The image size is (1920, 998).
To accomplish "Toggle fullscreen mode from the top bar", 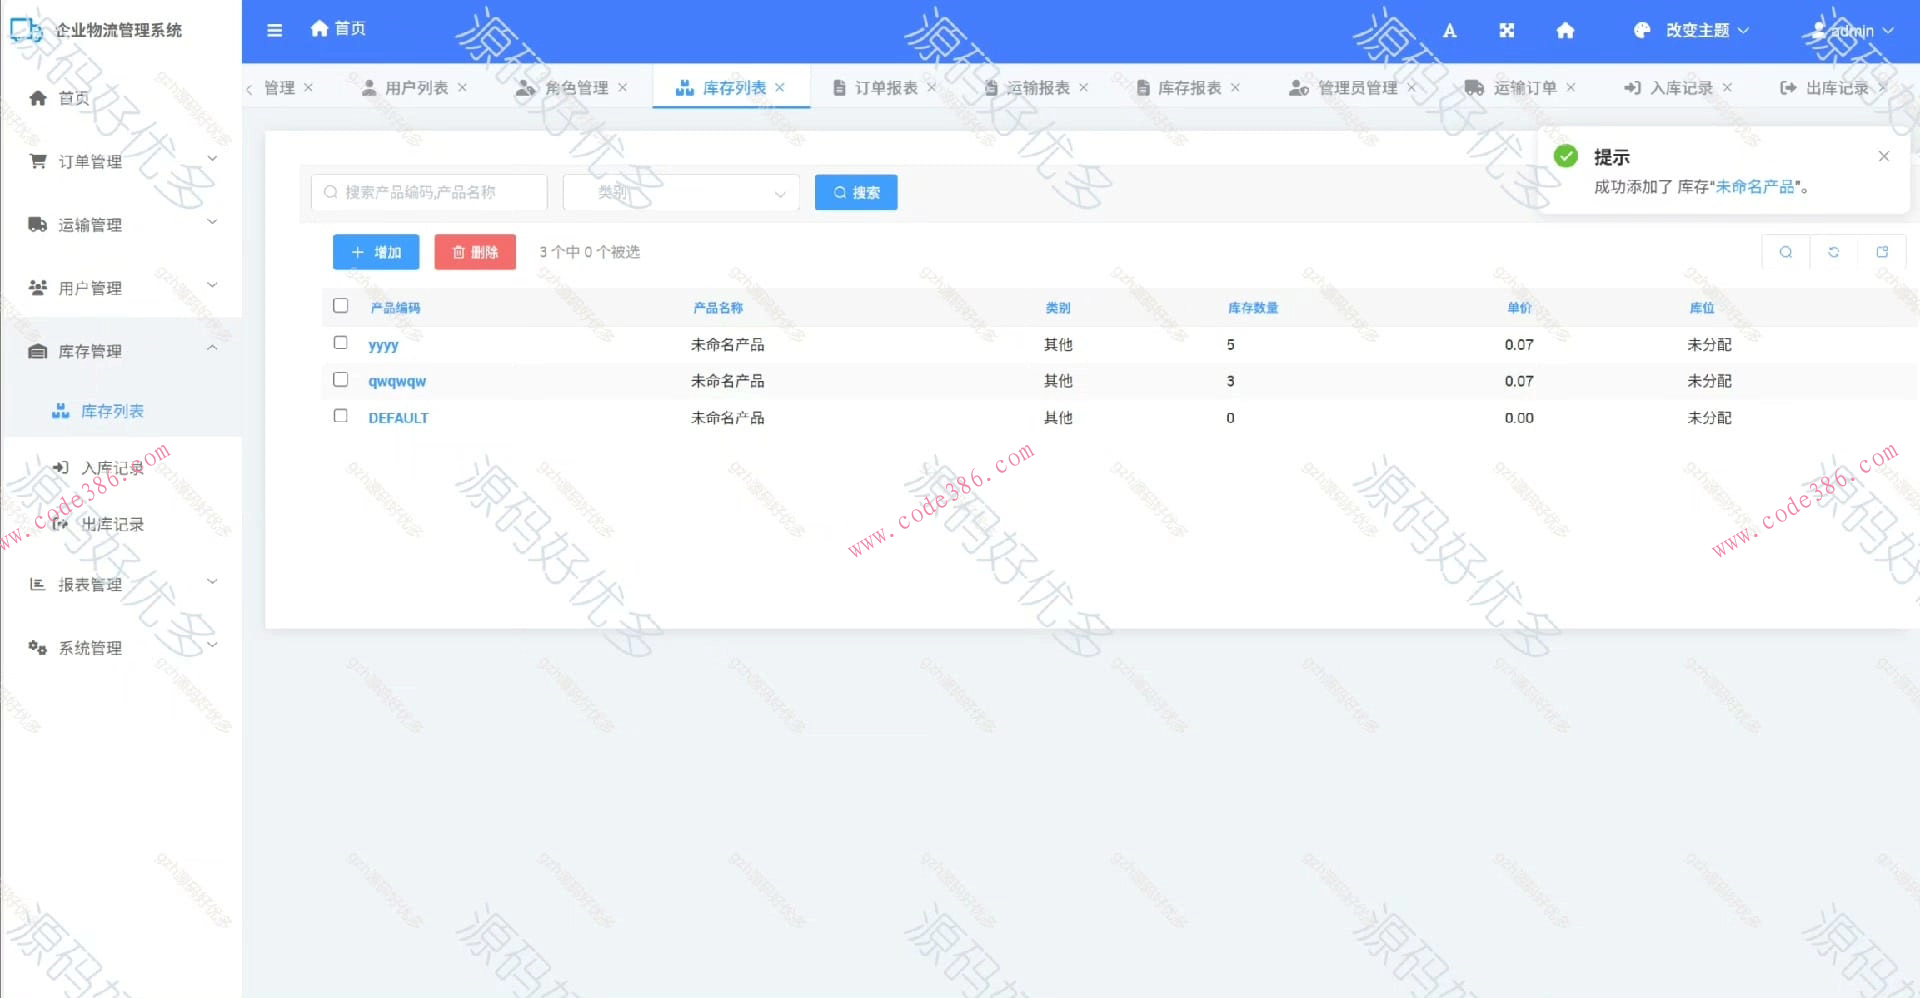I will coord(1506,30).
